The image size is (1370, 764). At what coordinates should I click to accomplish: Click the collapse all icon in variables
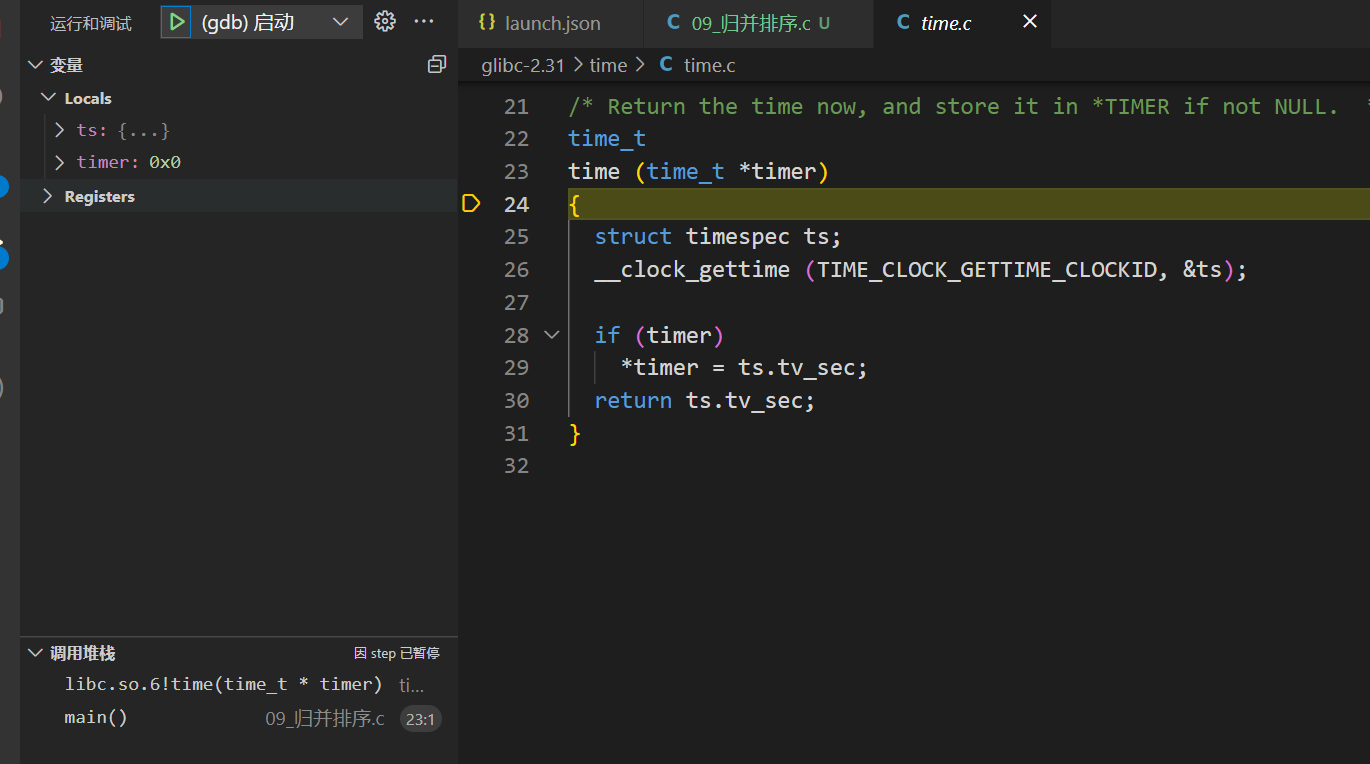[436, 65]
